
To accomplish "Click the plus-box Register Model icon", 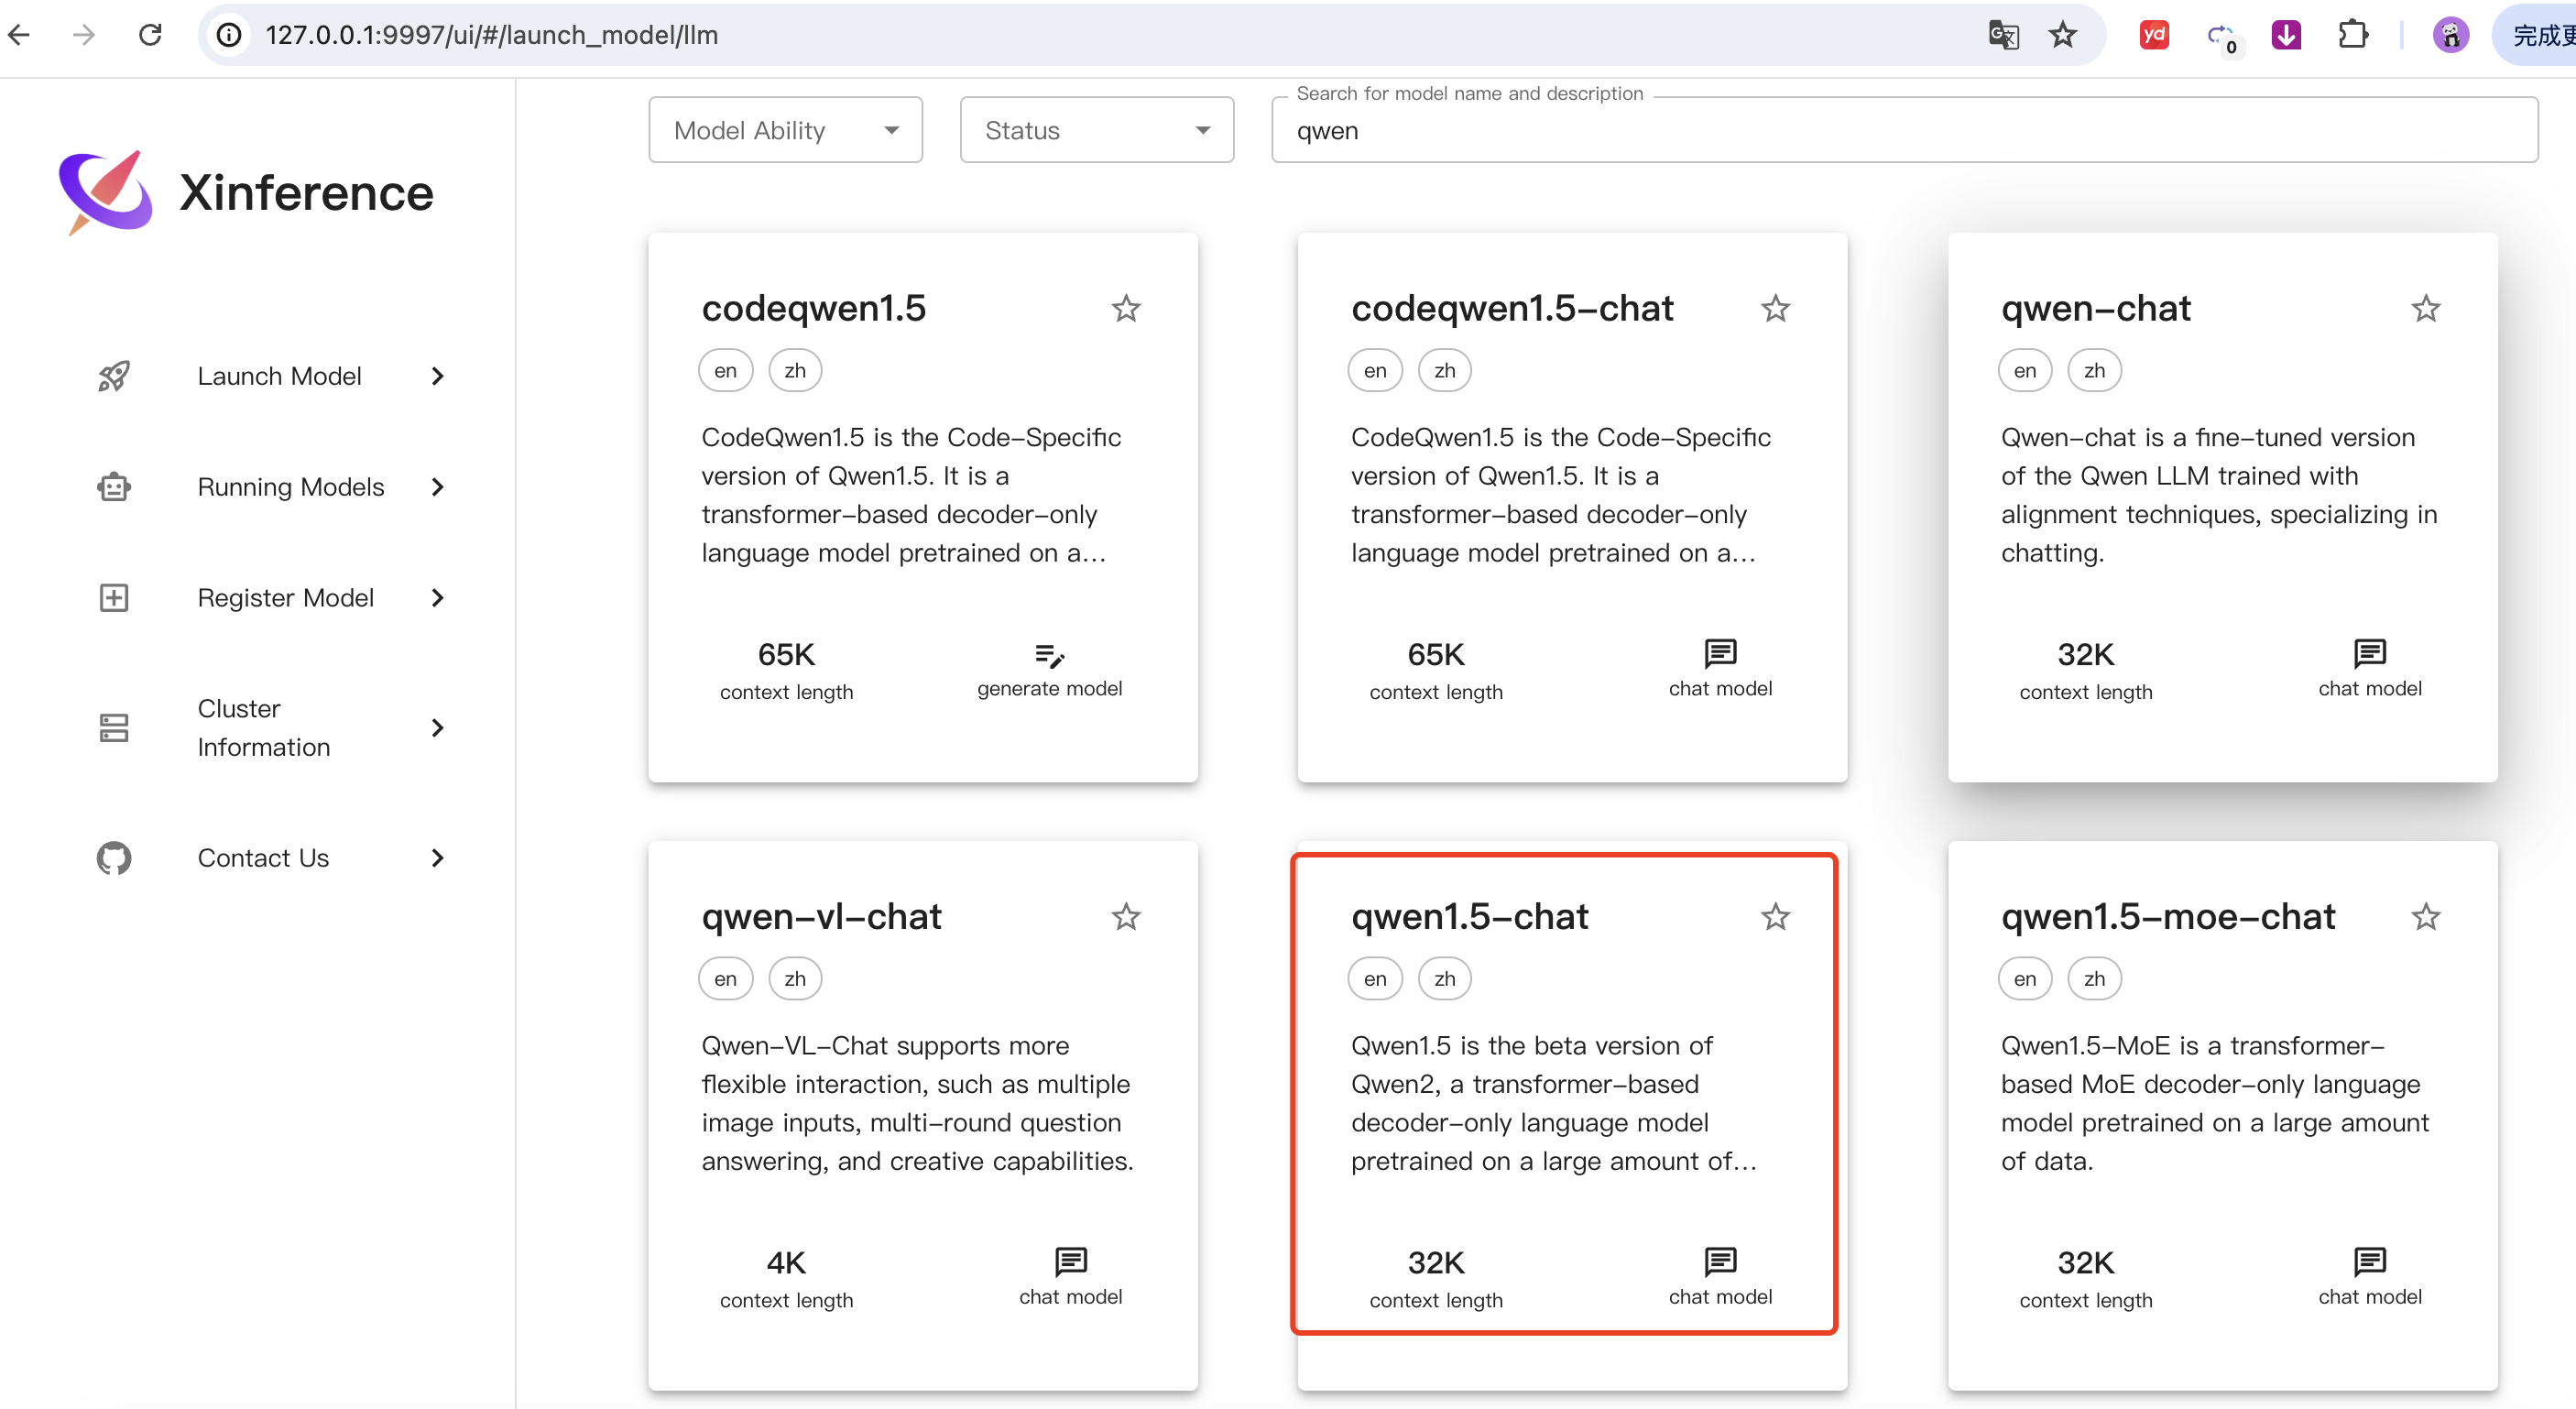I will (x=114, y=598).
